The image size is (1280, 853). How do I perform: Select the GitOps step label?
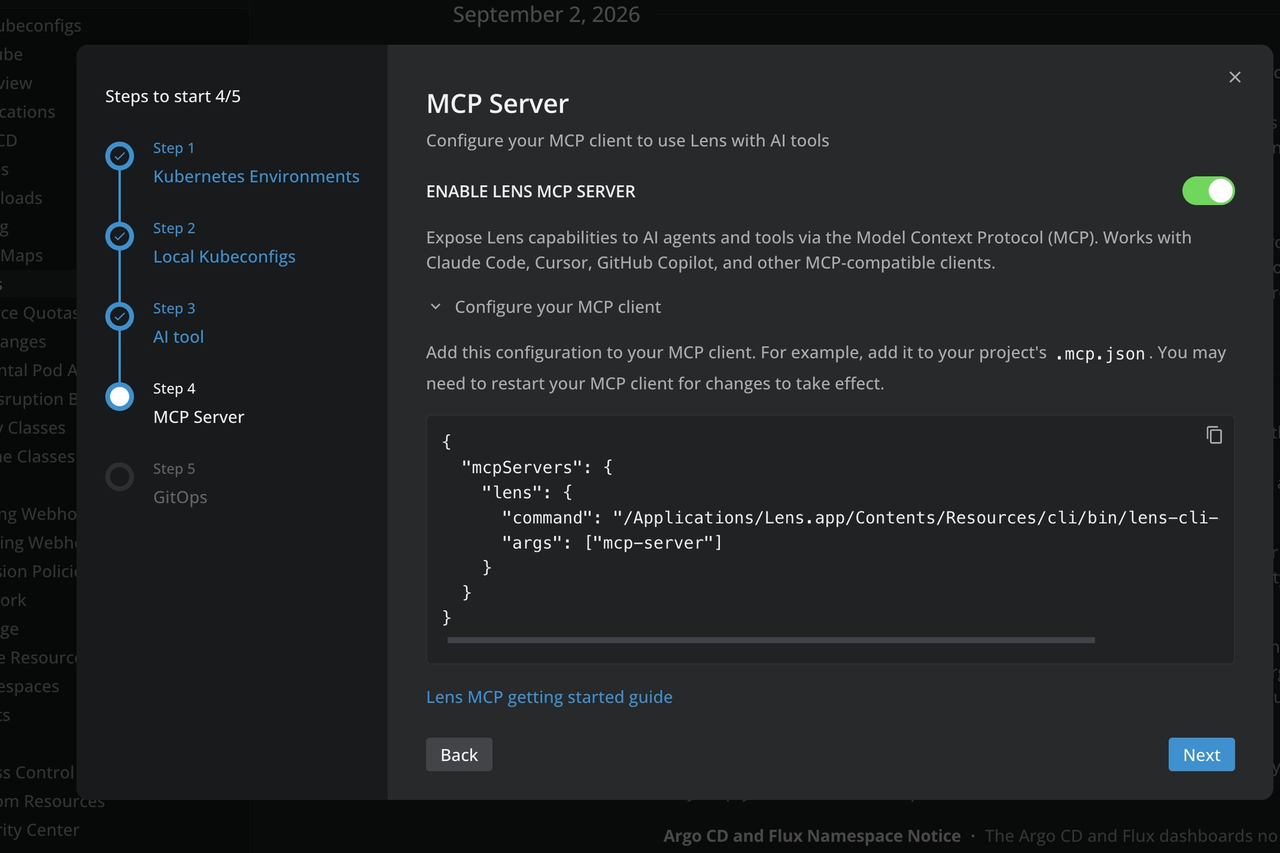pos(180,497)
